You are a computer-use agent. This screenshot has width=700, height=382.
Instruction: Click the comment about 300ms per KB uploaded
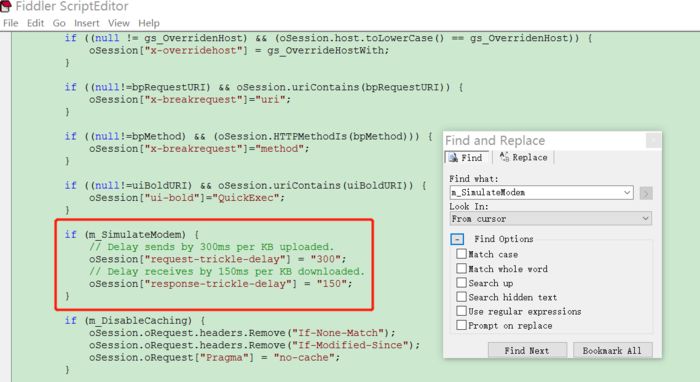pos(212,247)
